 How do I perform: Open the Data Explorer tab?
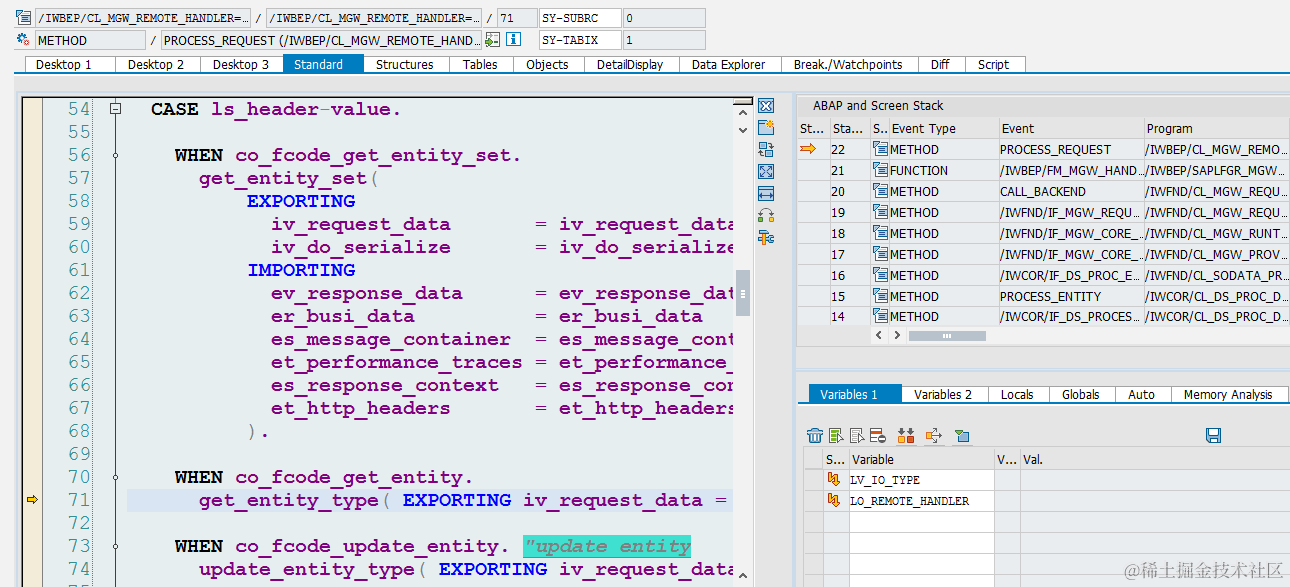coord(728,64)
